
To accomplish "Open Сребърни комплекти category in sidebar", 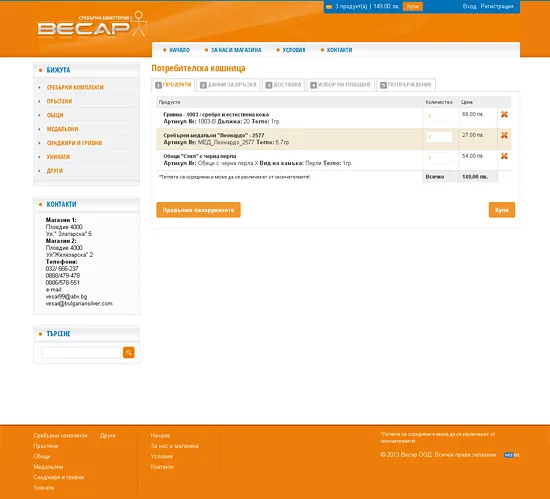I will [75, 87].
